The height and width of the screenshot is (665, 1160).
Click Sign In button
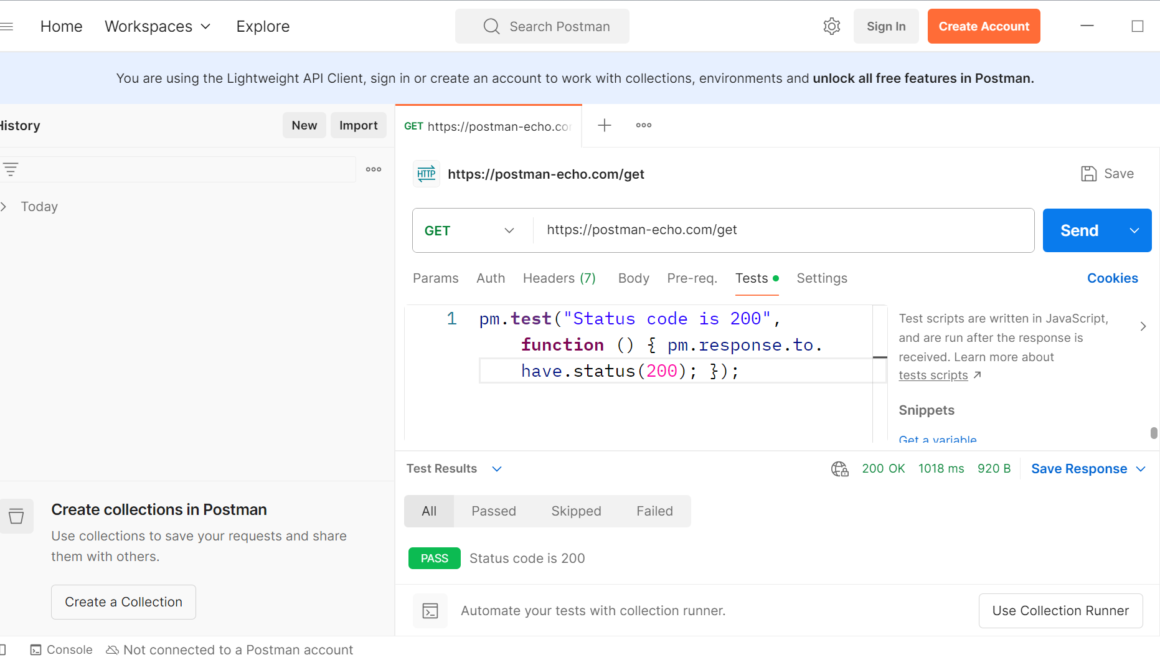tap(886, 27)
